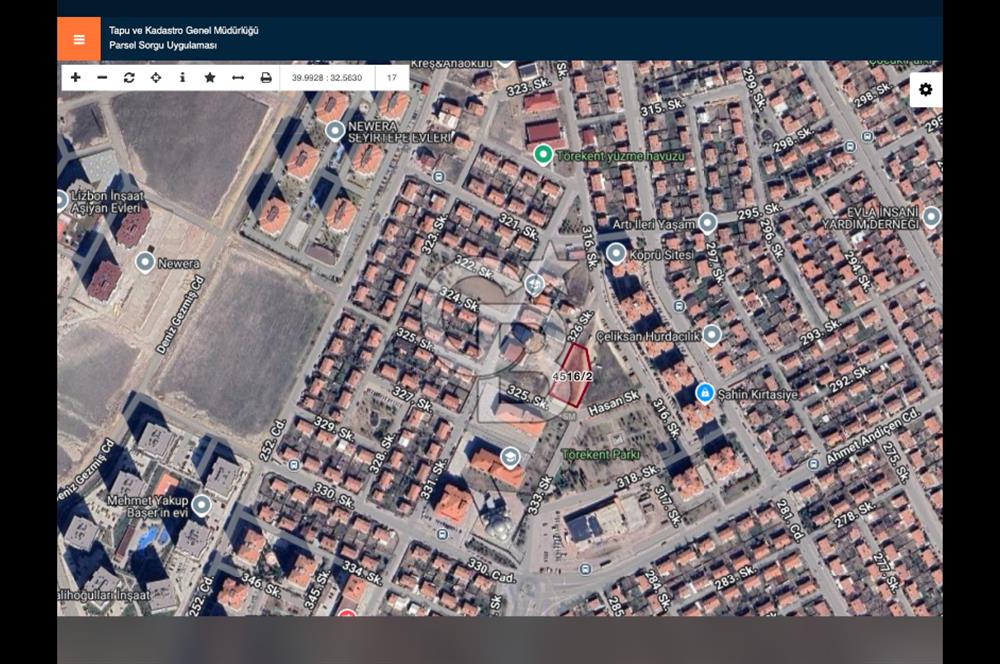Viewport: 1000px width, 664px height.
Task: Click the 292. Sk. street label
Action: click(849, 379)
